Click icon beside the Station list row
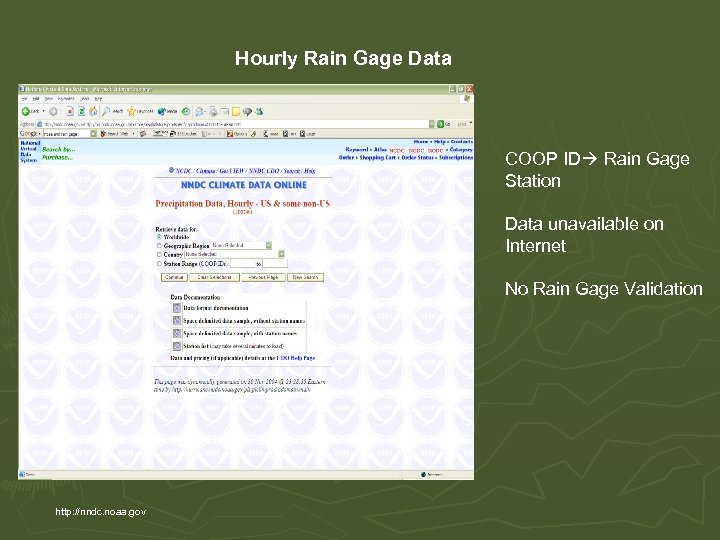The width and height of the screenshot is (720, 540). [x=177, y=346]
